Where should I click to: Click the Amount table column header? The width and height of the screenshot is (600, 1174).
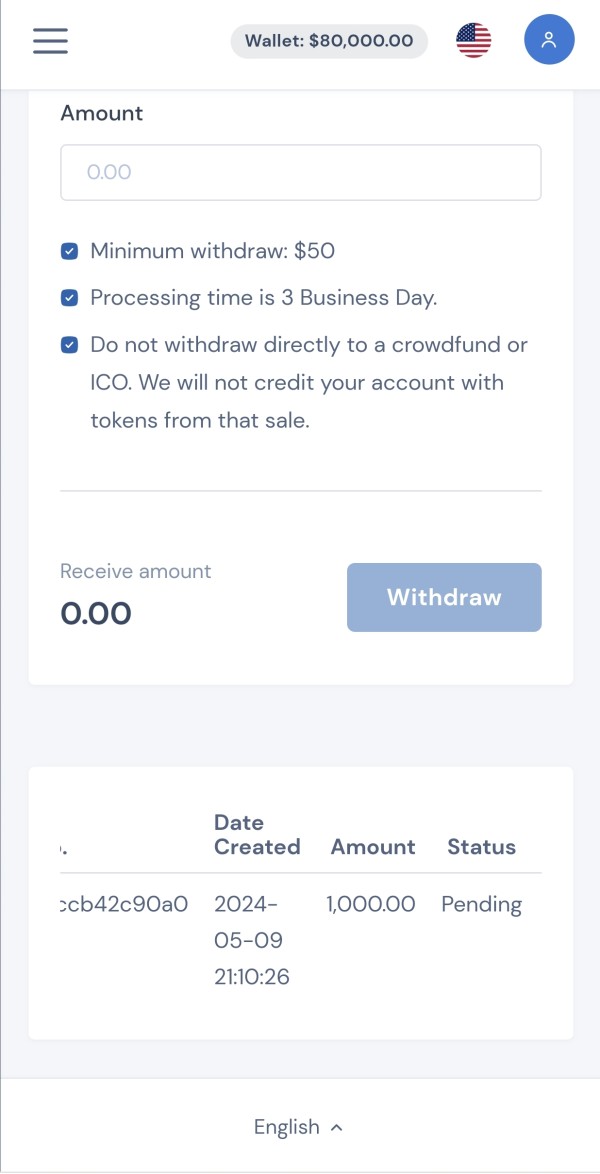click(x=373, y=847)
